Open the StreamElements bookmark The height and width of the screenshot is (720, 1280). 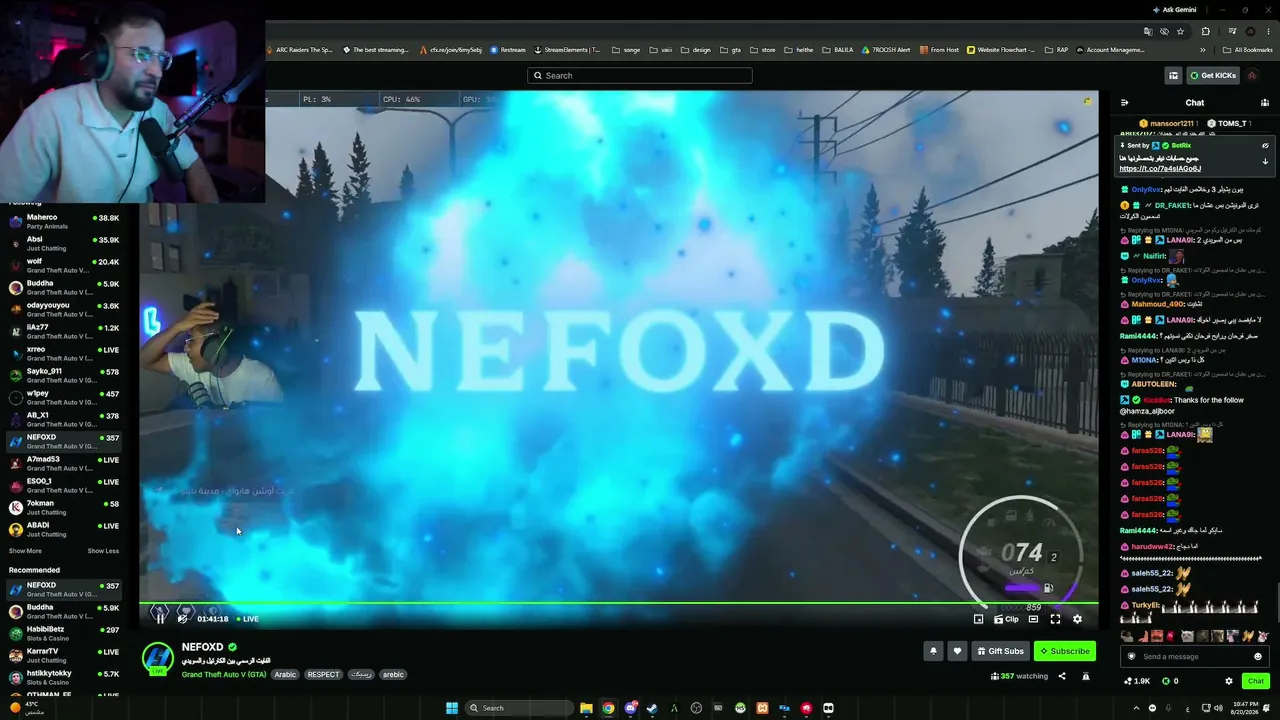[567, 50]
